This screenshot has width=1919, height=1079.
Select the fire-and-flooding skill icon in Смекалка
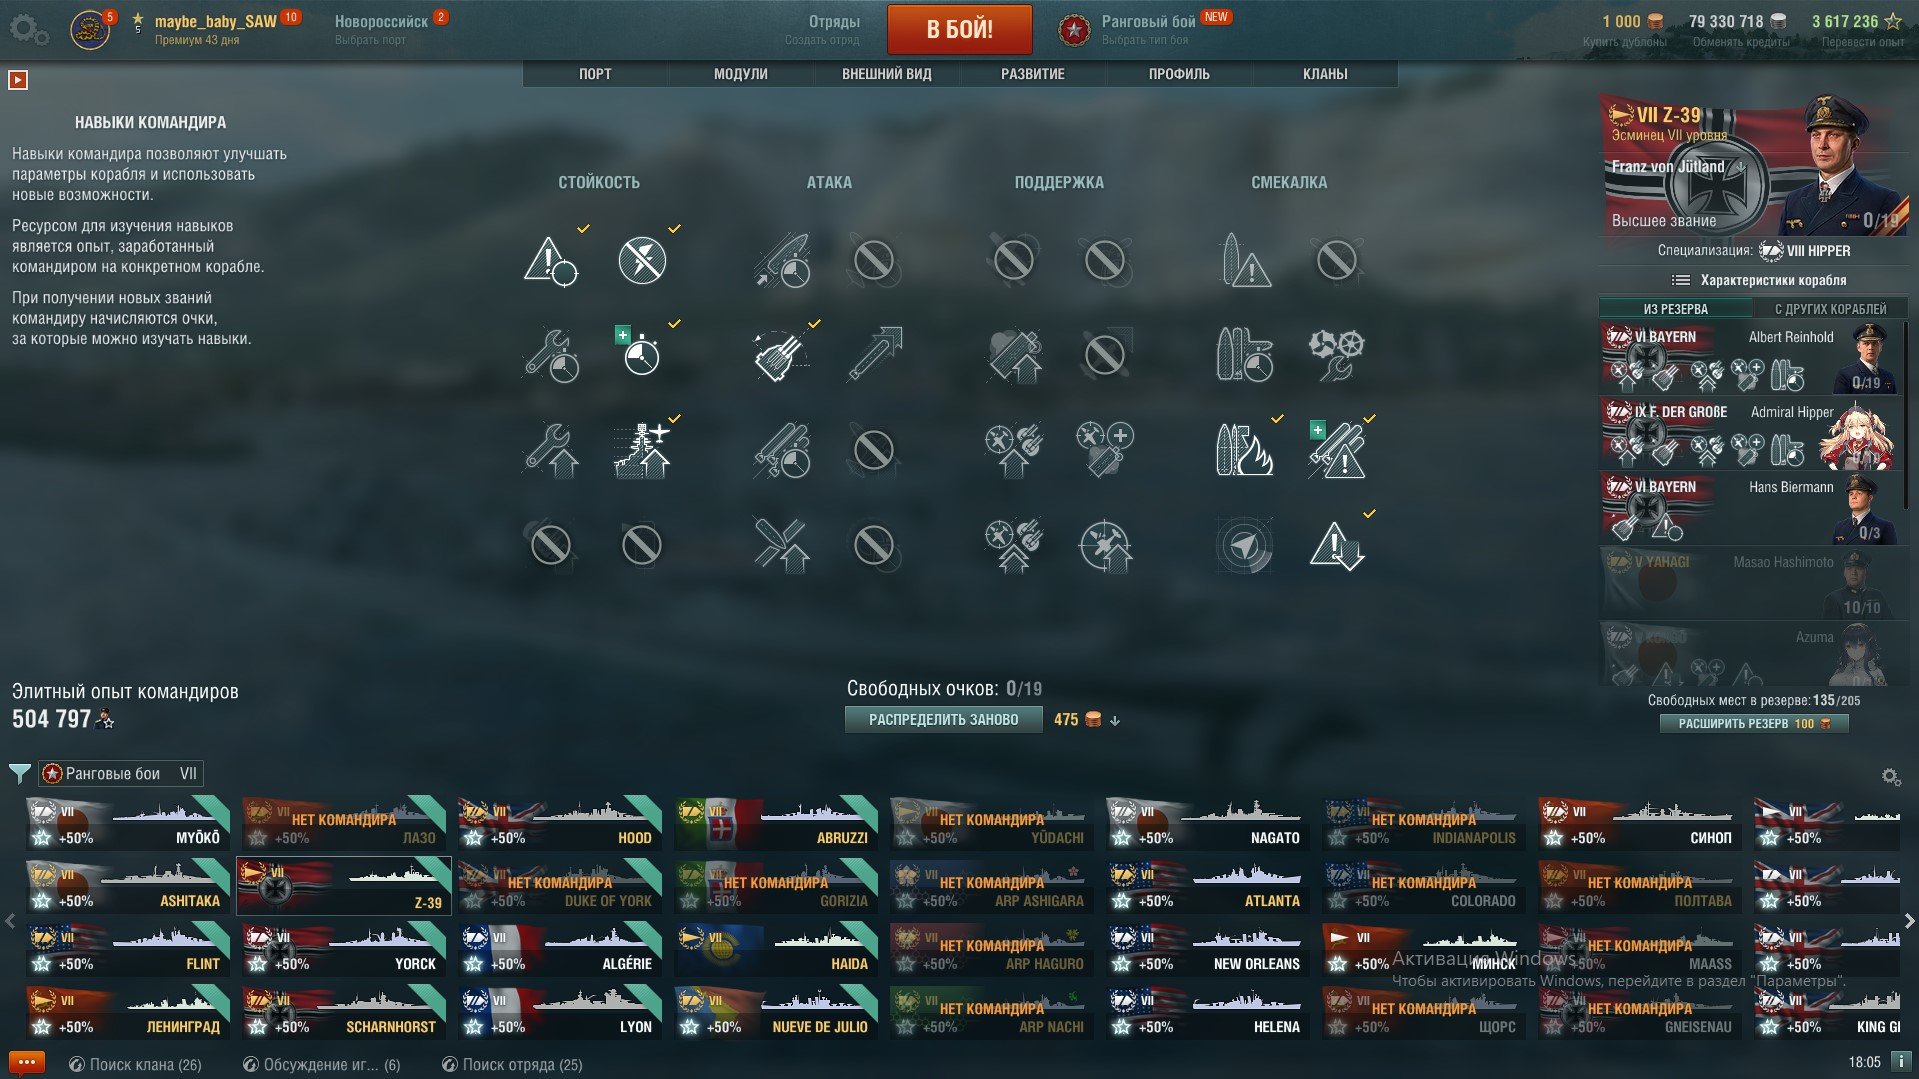tap(1244, 450)
